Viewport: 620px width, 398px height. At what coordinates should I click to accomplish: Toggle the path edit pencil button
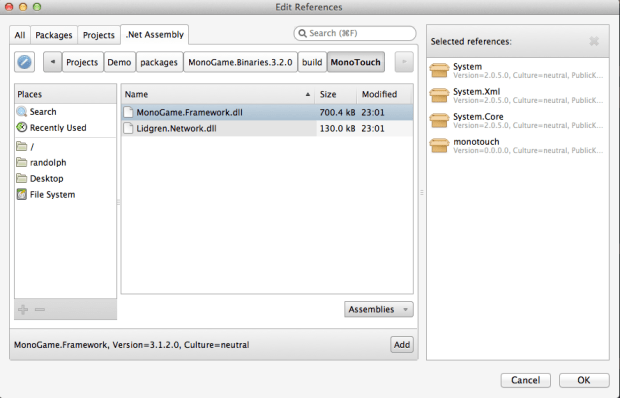pos(25,62)
